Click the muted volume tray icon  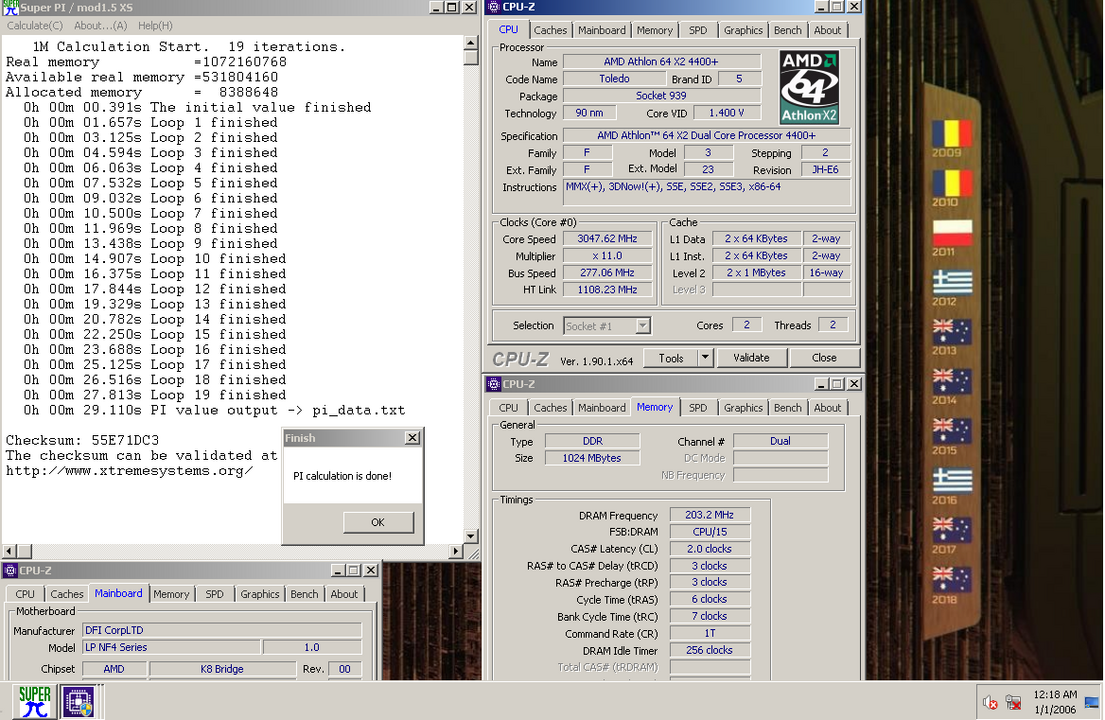[x=989, y=702]
